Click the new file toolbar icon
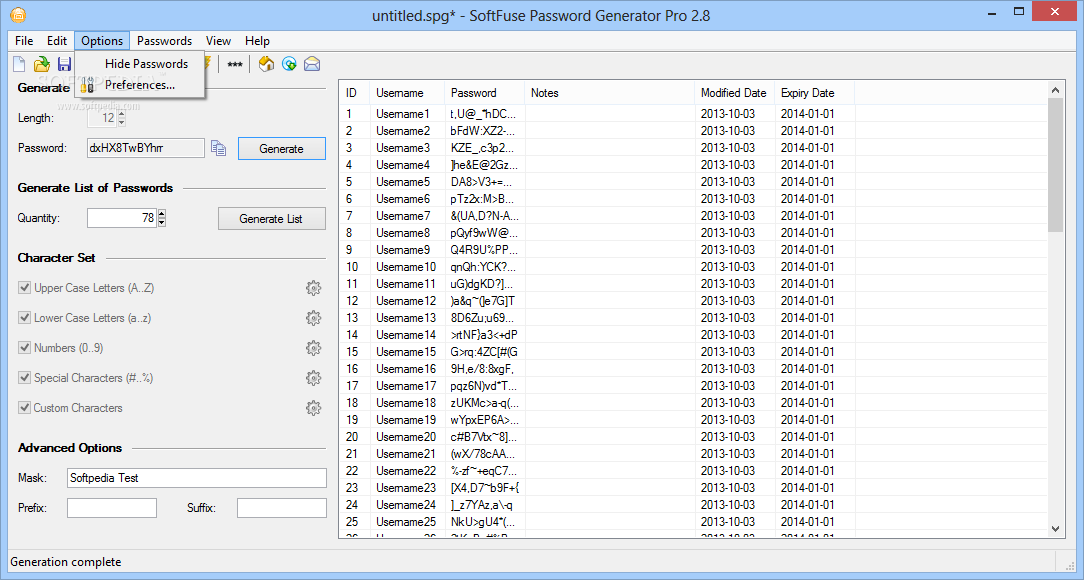 coord(19,64)
